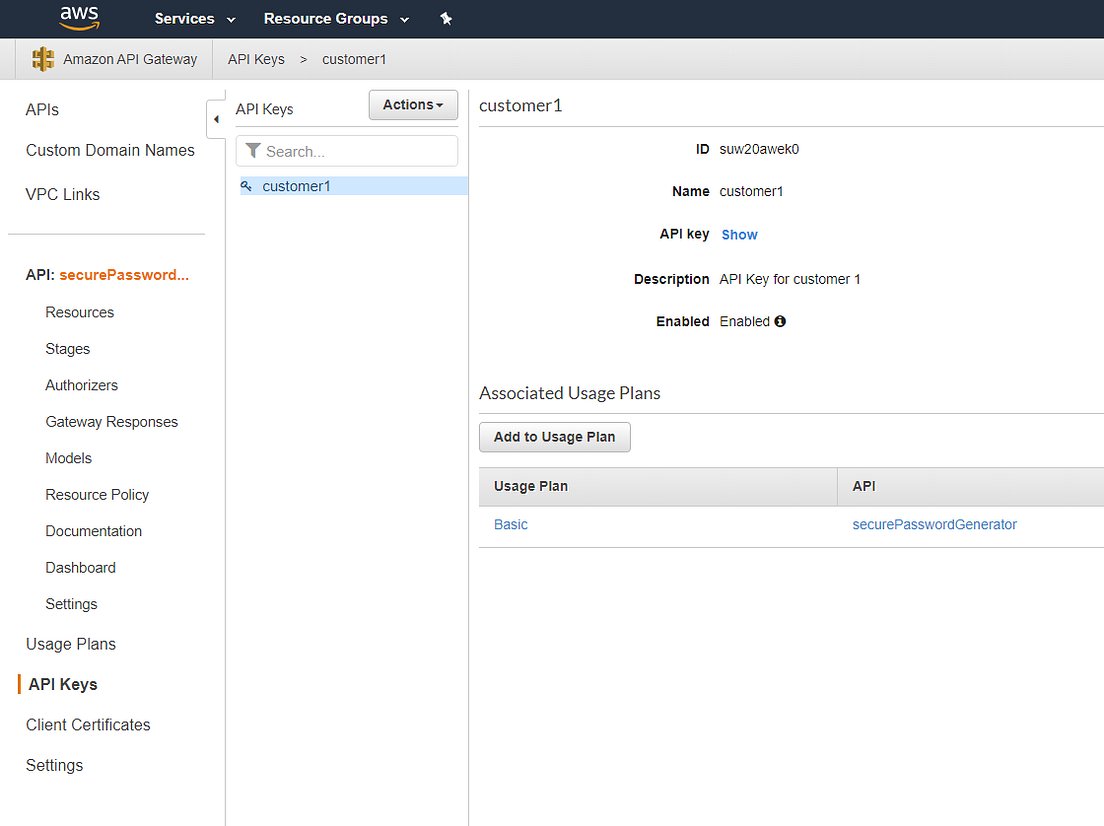Image resolution: width=1104 pixels, height=826 pixels.
Task: Open Client Certificates section
Action: (x=87, y=724)
